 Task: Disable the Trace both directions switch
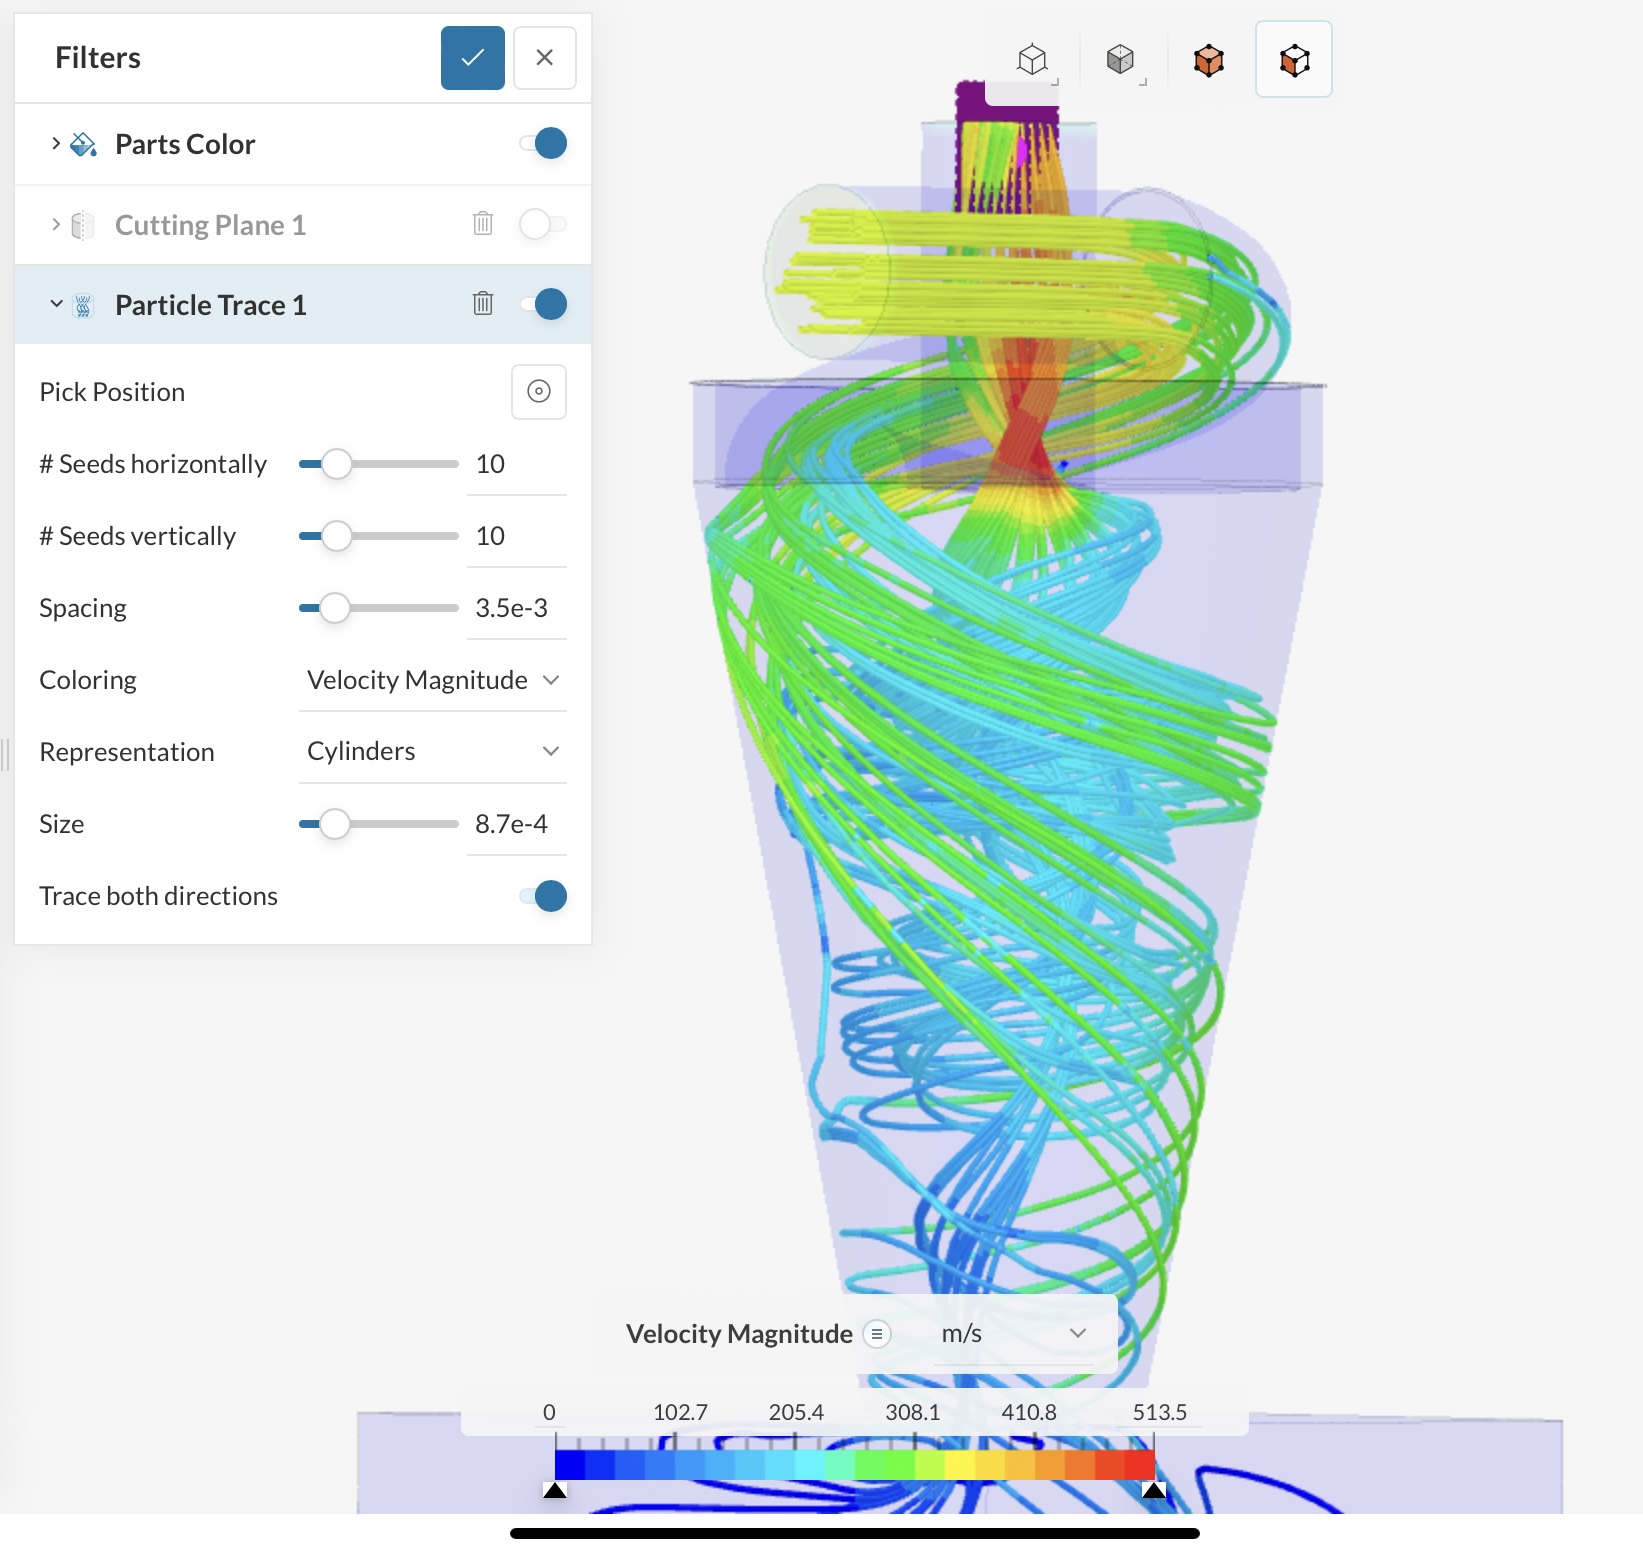543,896
